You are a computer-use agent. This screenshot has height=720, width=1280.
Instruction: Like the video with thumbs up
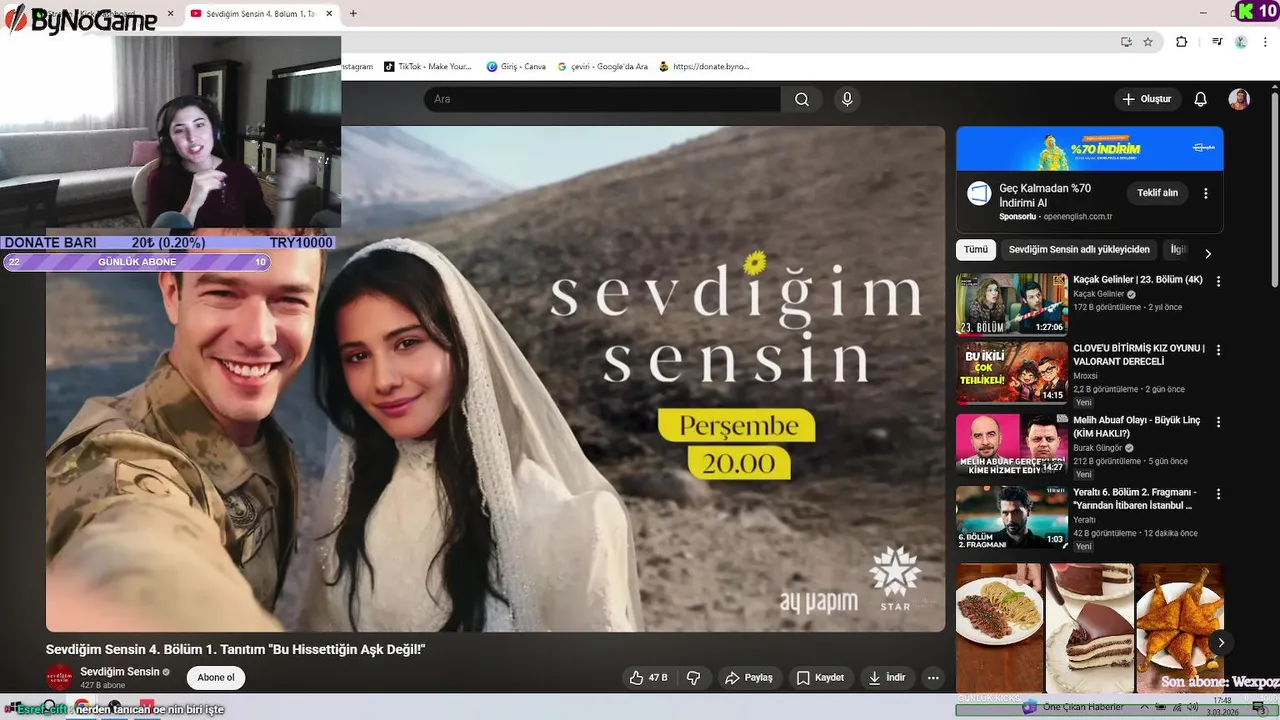(x=648, y=678)
